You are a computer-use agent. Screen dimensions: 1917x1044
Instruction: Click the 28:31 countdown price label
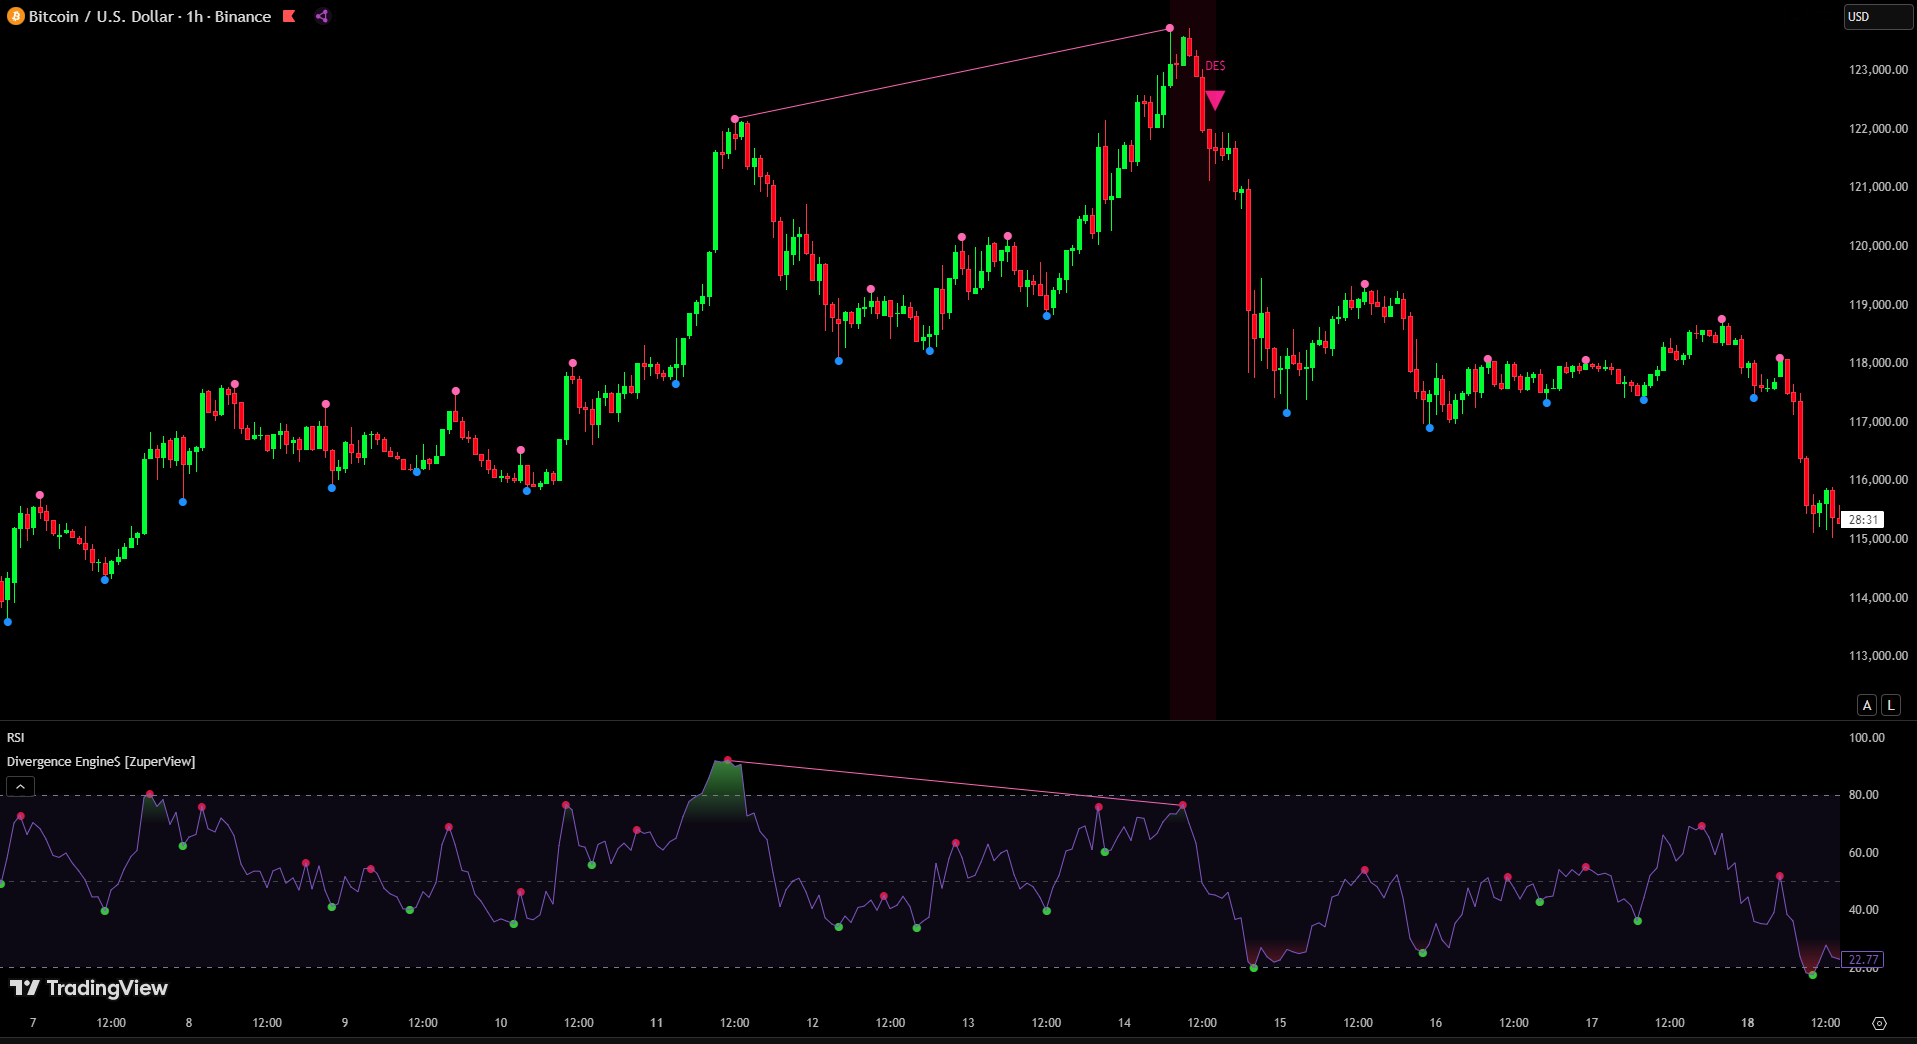click(1862, 519)
